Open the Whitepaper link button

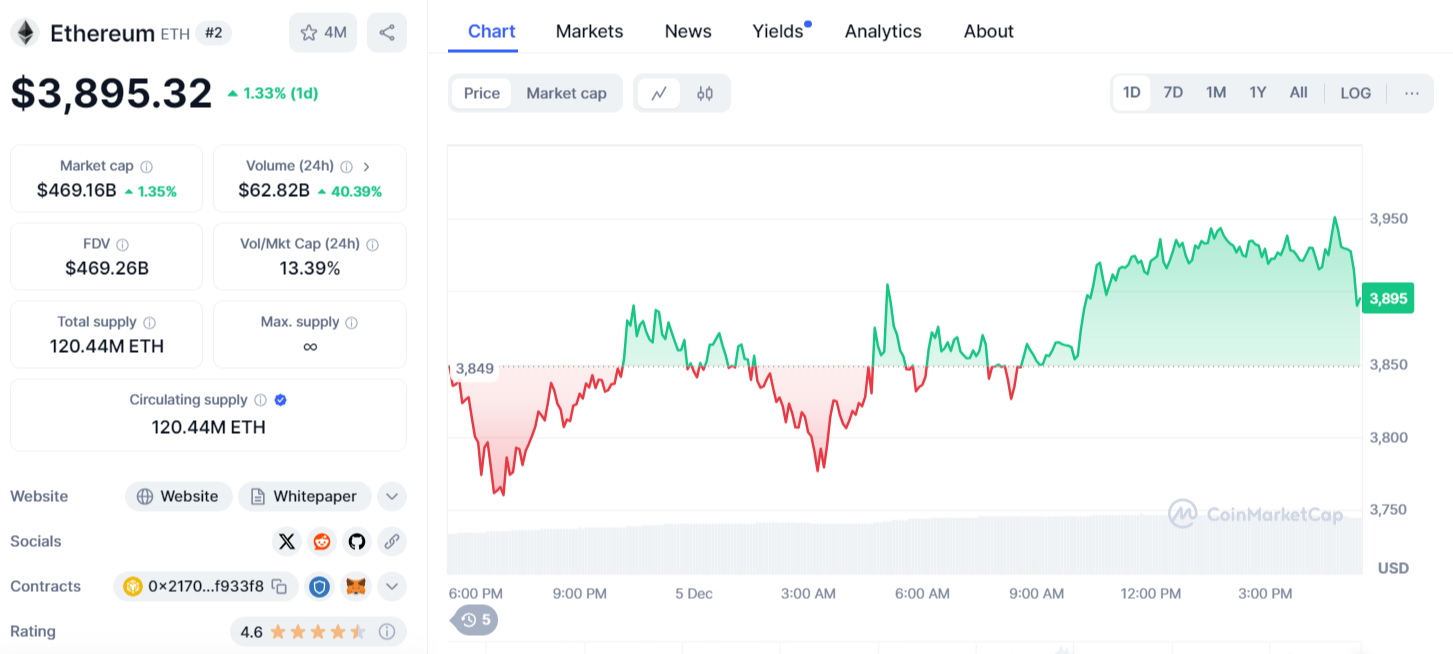coord(304,497)
